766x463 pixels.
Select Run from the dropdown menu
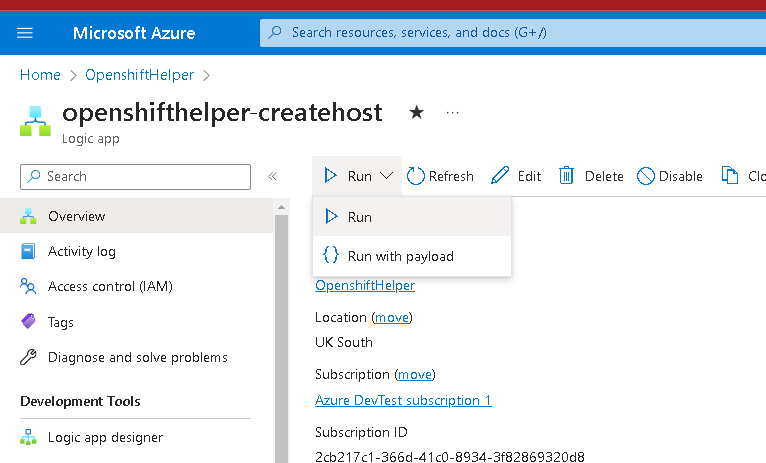click(412, 217)
